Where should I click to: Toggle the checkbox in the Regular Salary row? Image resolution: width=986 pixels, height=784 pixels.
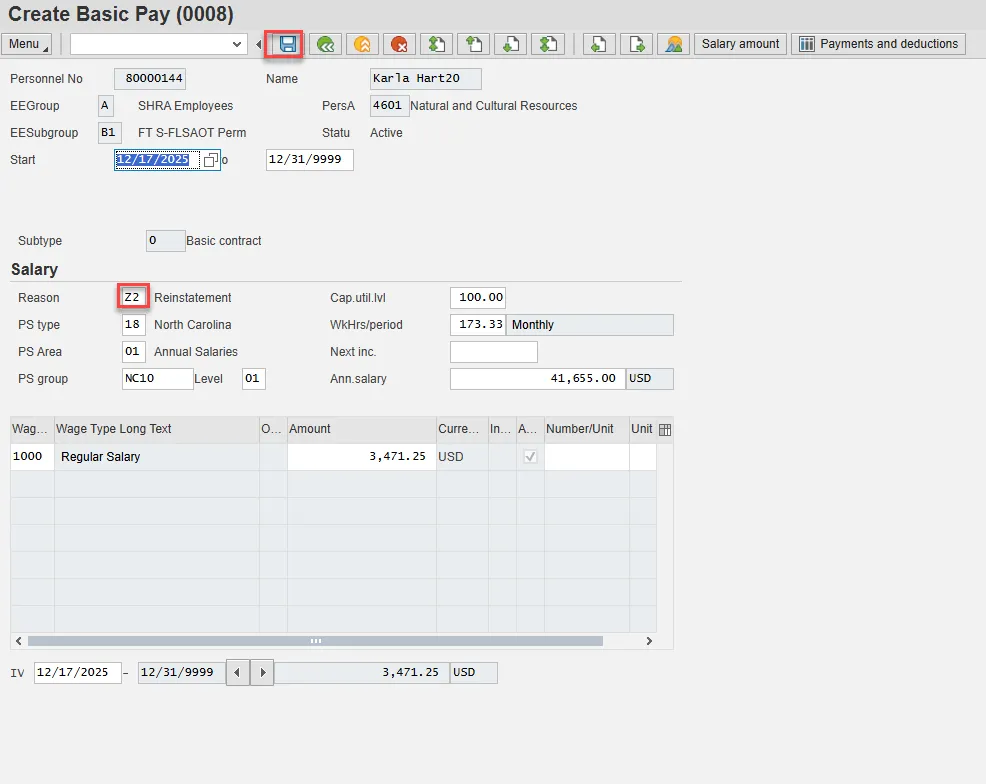point(530,457)
